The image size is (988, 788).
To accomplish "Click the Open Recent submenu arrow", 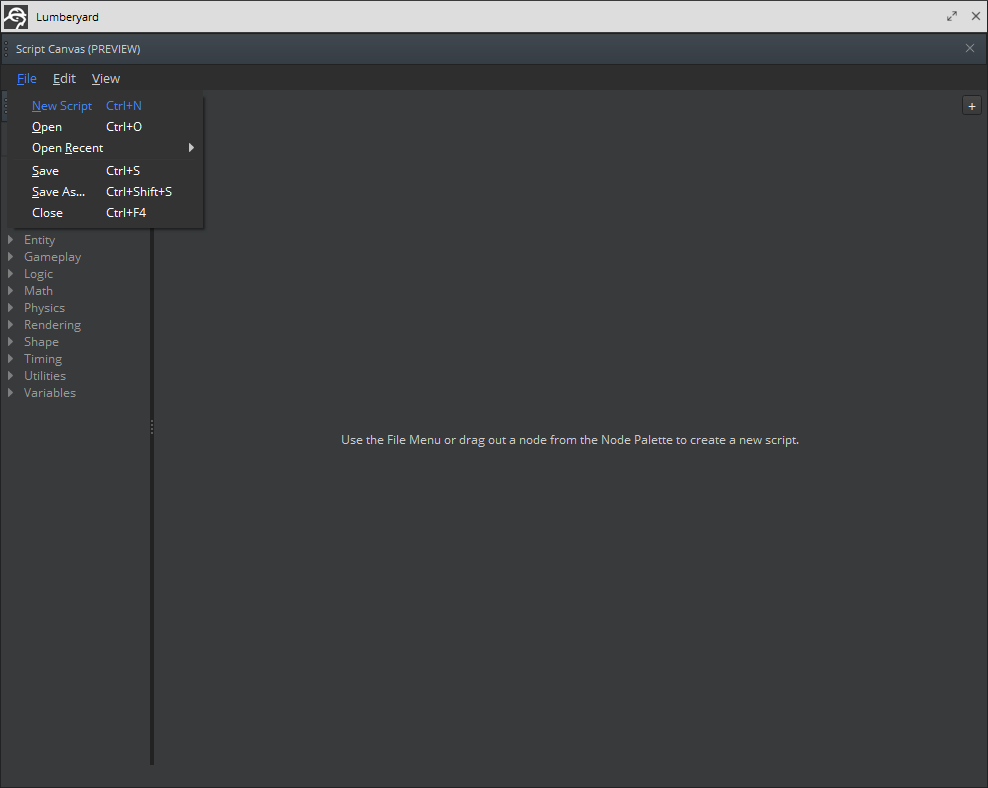I will (191, 147).
